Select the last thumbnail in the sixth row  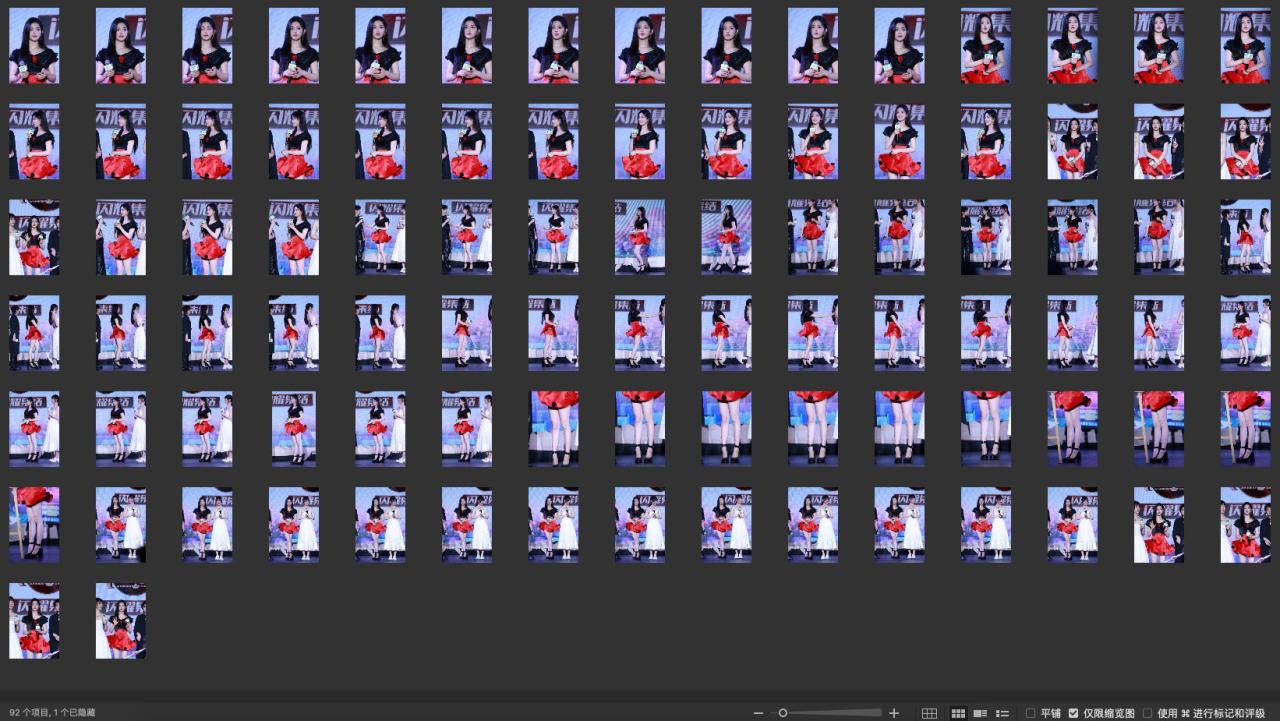click(x=1245, y=525)
